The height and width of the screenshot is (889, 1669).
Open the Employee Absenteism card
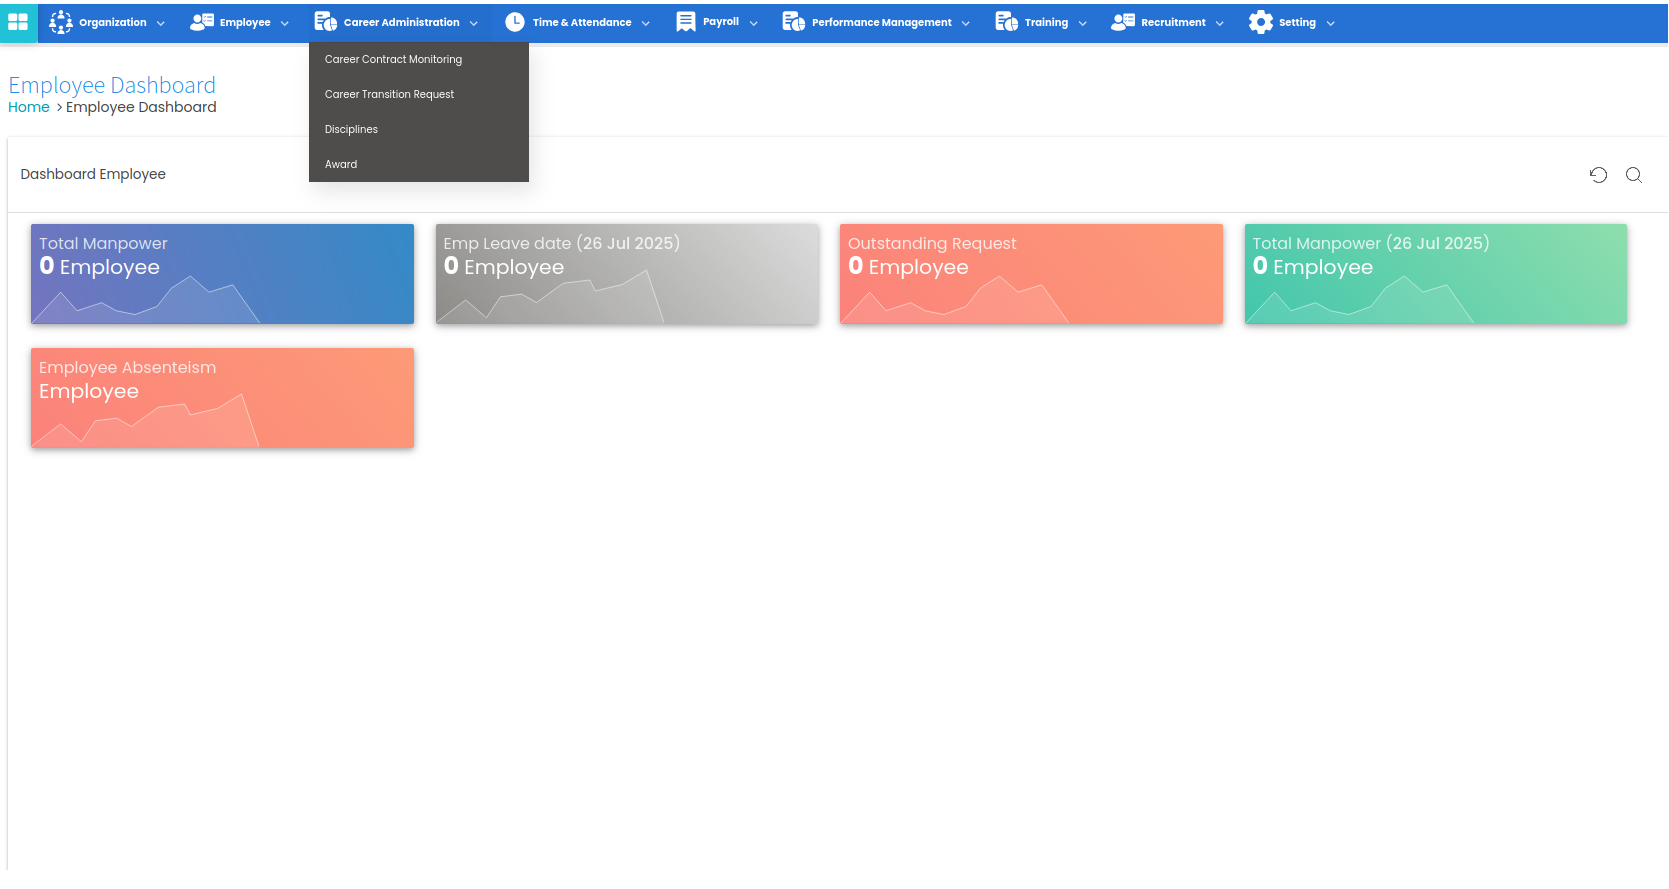pos(222,398)
